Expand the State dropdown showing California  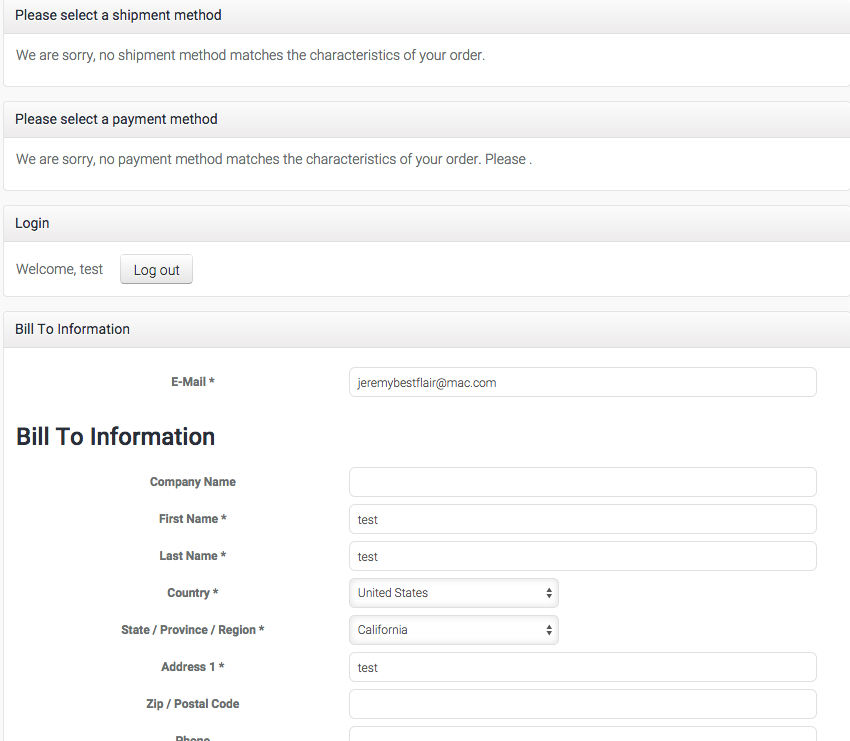(453, 630)
